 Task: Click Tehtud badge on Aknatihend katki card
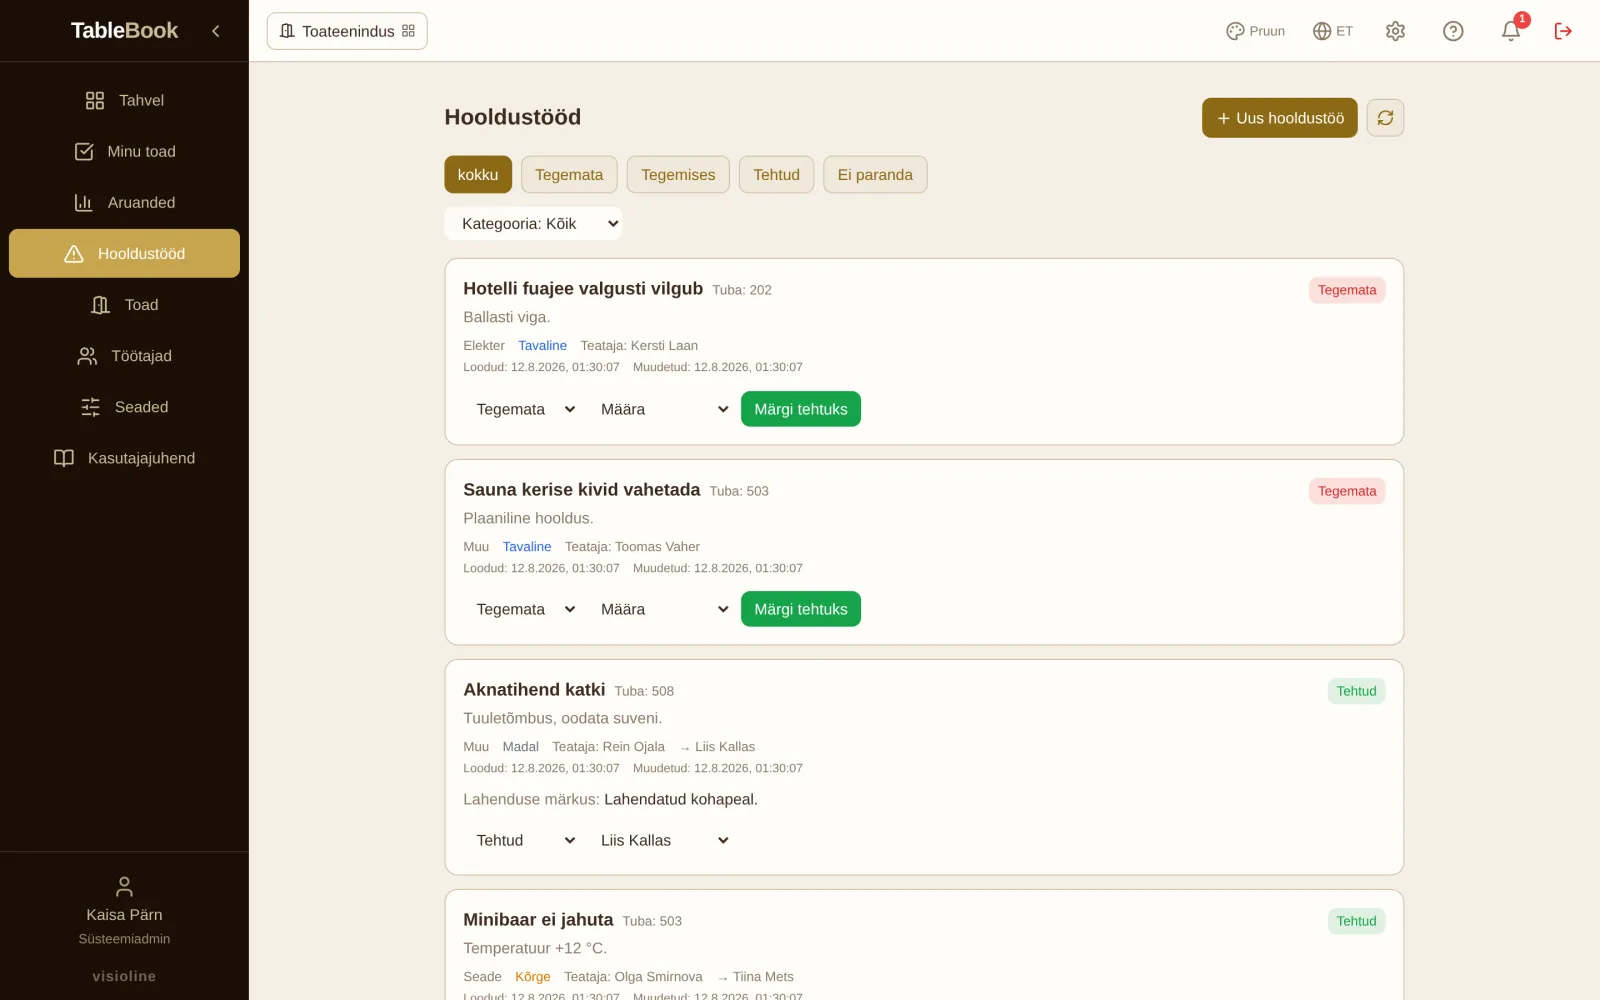(1356, 691)
